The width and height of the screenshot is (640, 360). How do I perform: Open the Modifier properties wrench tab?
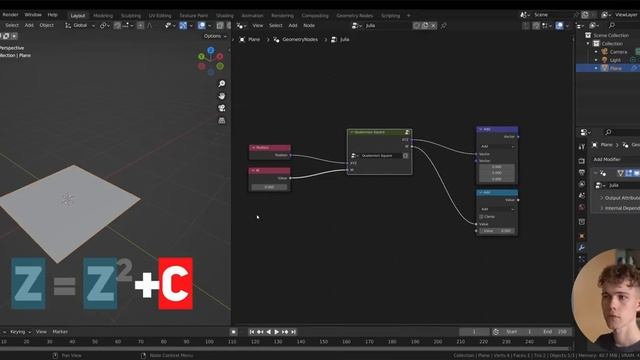(x=582, y=248)
